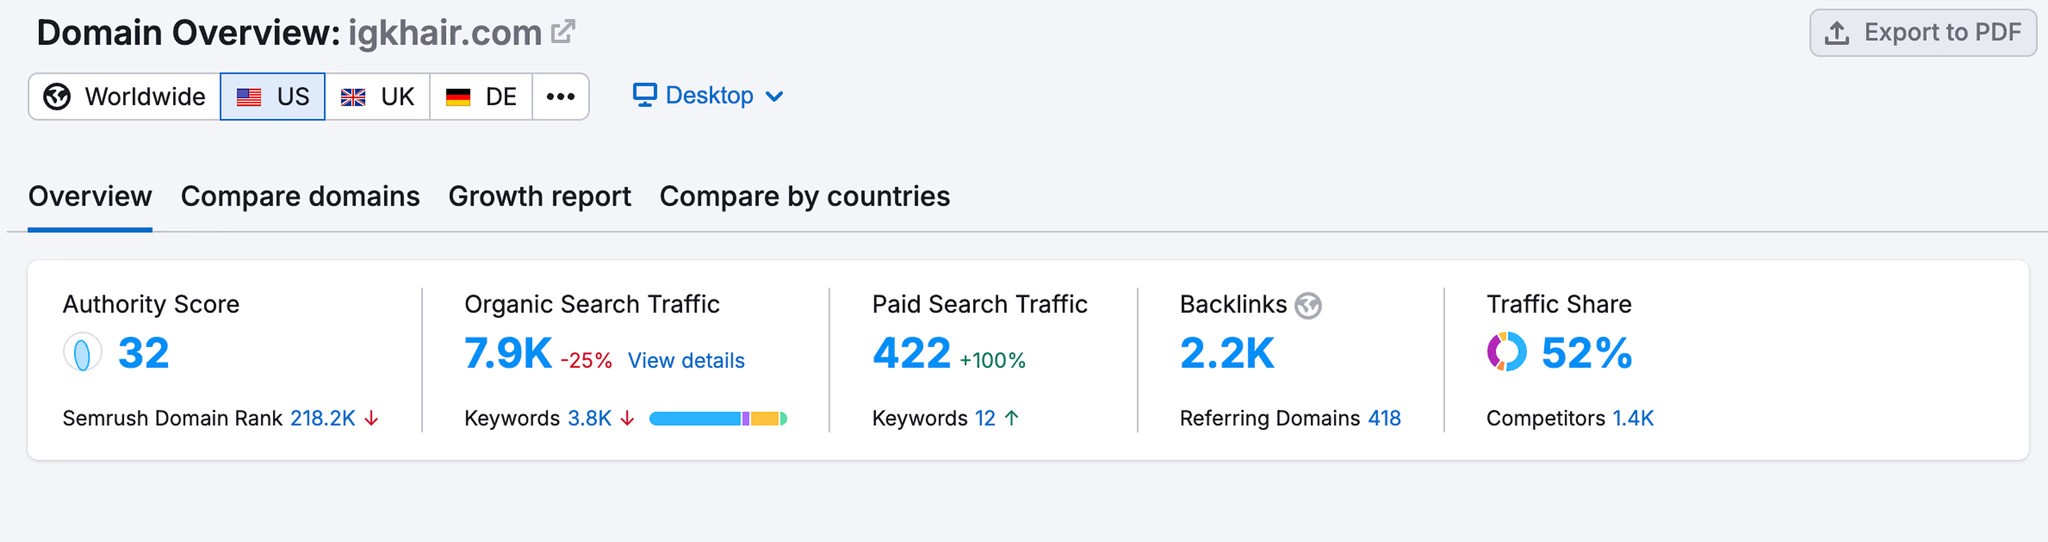Switch to Compare domains tab

pyautogui.click(x=300, y=197)
